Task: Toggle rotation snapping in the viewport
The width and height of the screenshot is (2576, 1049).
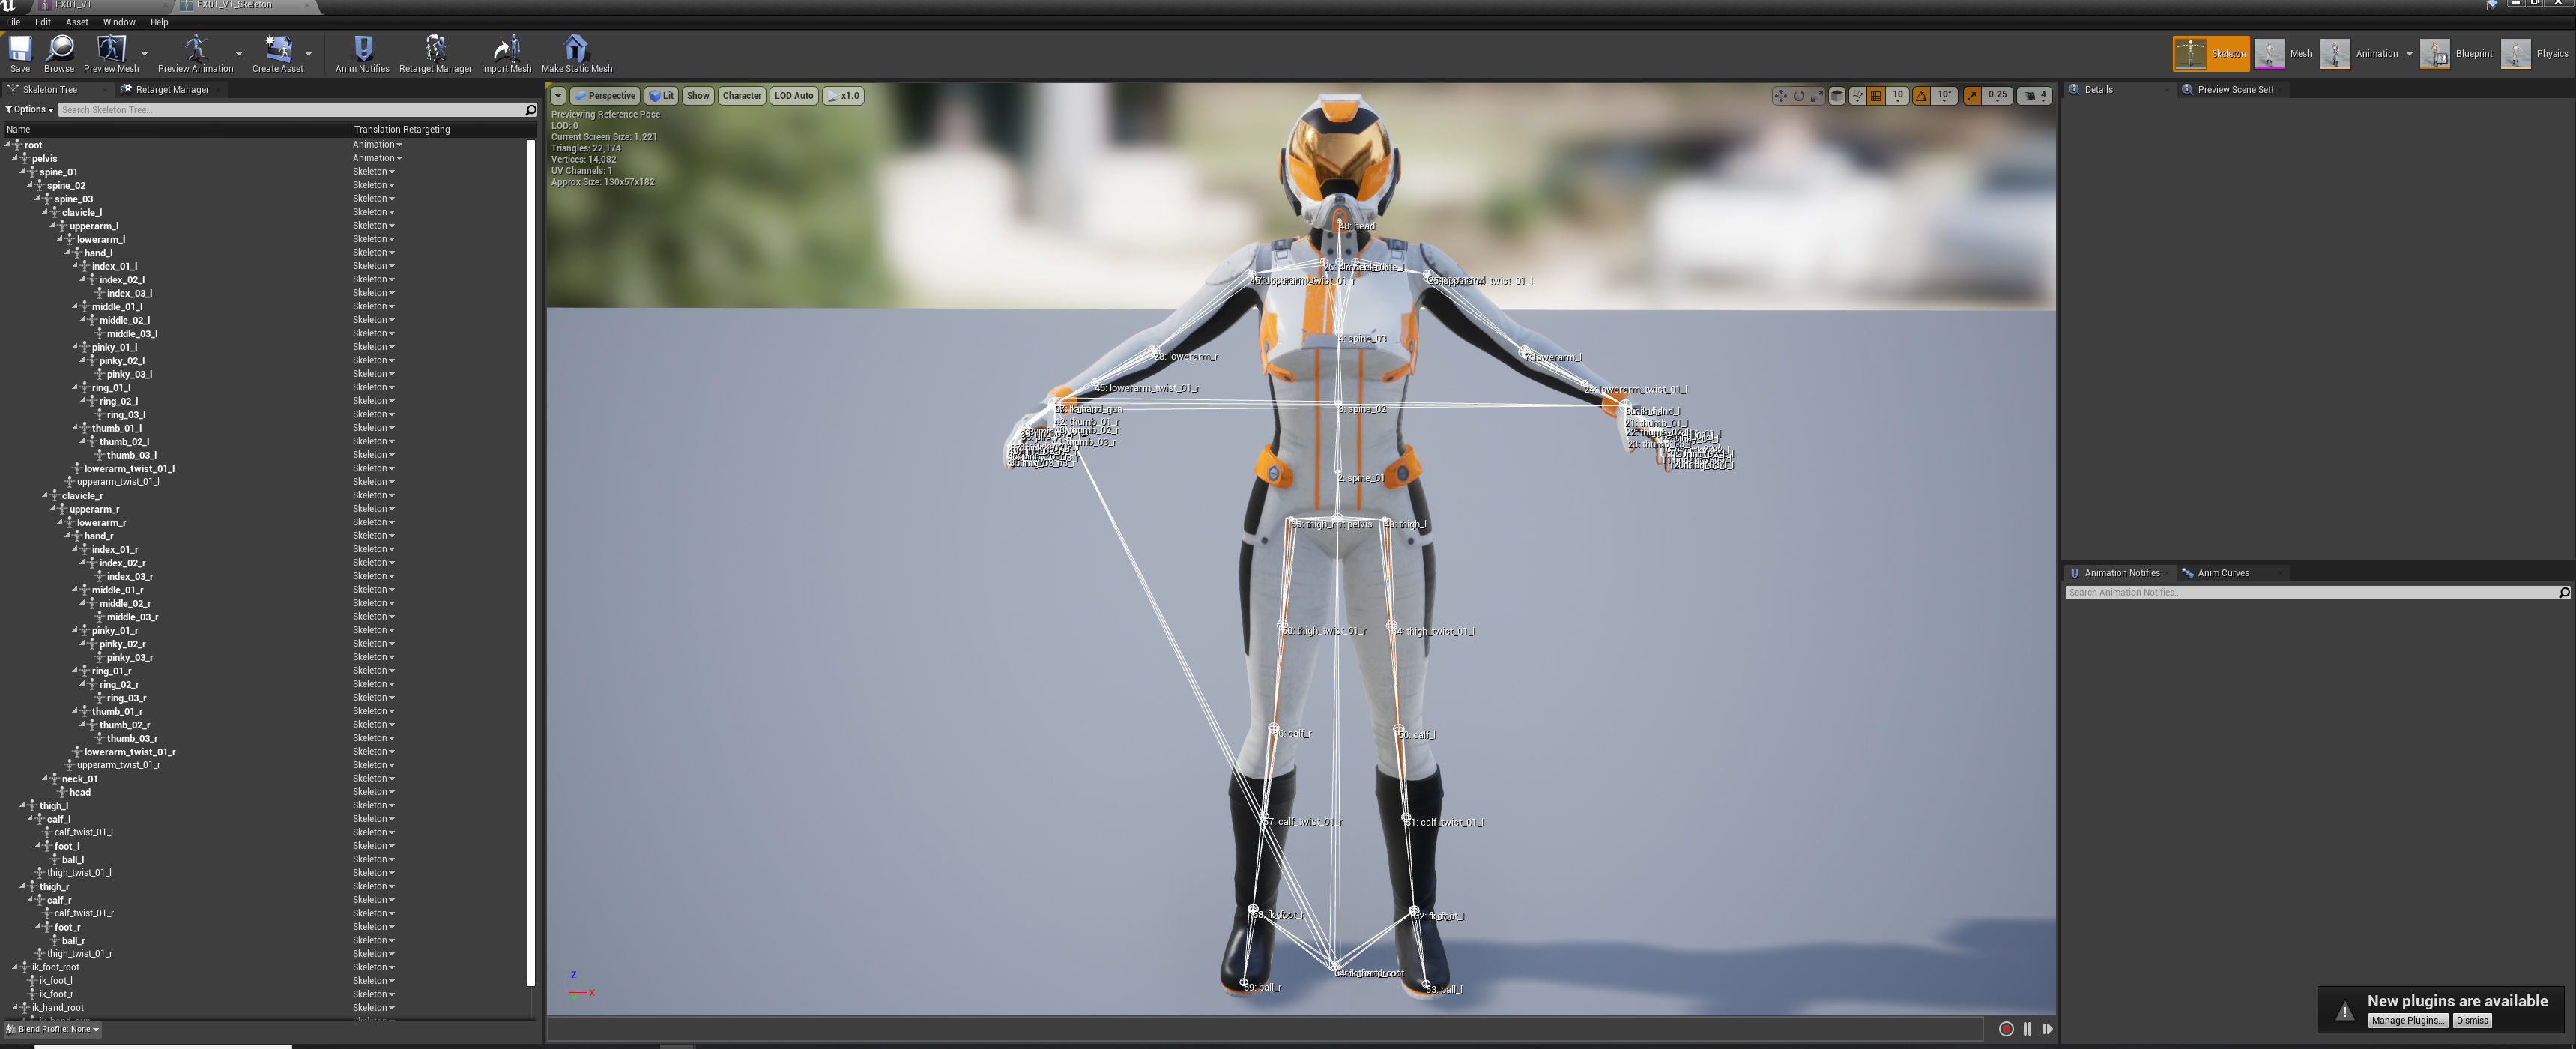Action: (1921, 96)
